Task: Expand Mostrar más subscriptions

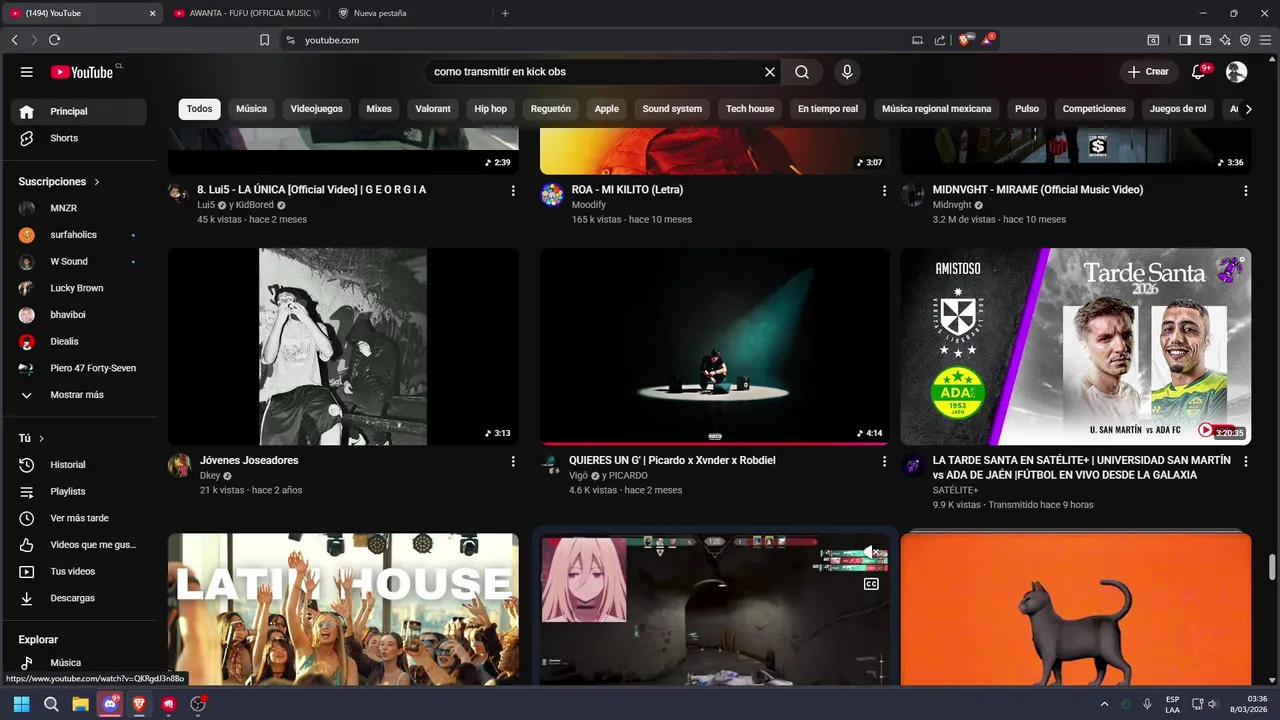Action: pyautogui.click(x=78, y=395)
